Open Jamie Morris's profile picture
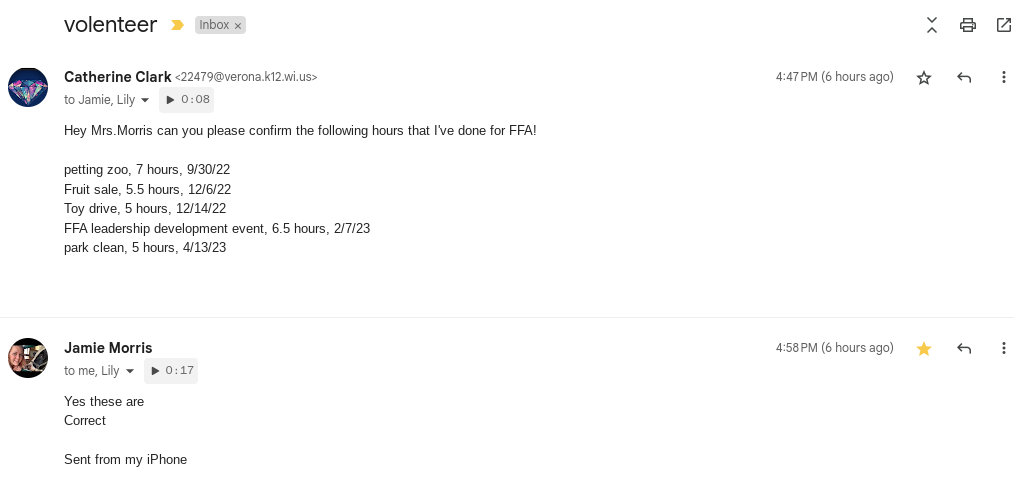Image resolution: width=1025 pixels, height=492 pixels. point(28,358)
